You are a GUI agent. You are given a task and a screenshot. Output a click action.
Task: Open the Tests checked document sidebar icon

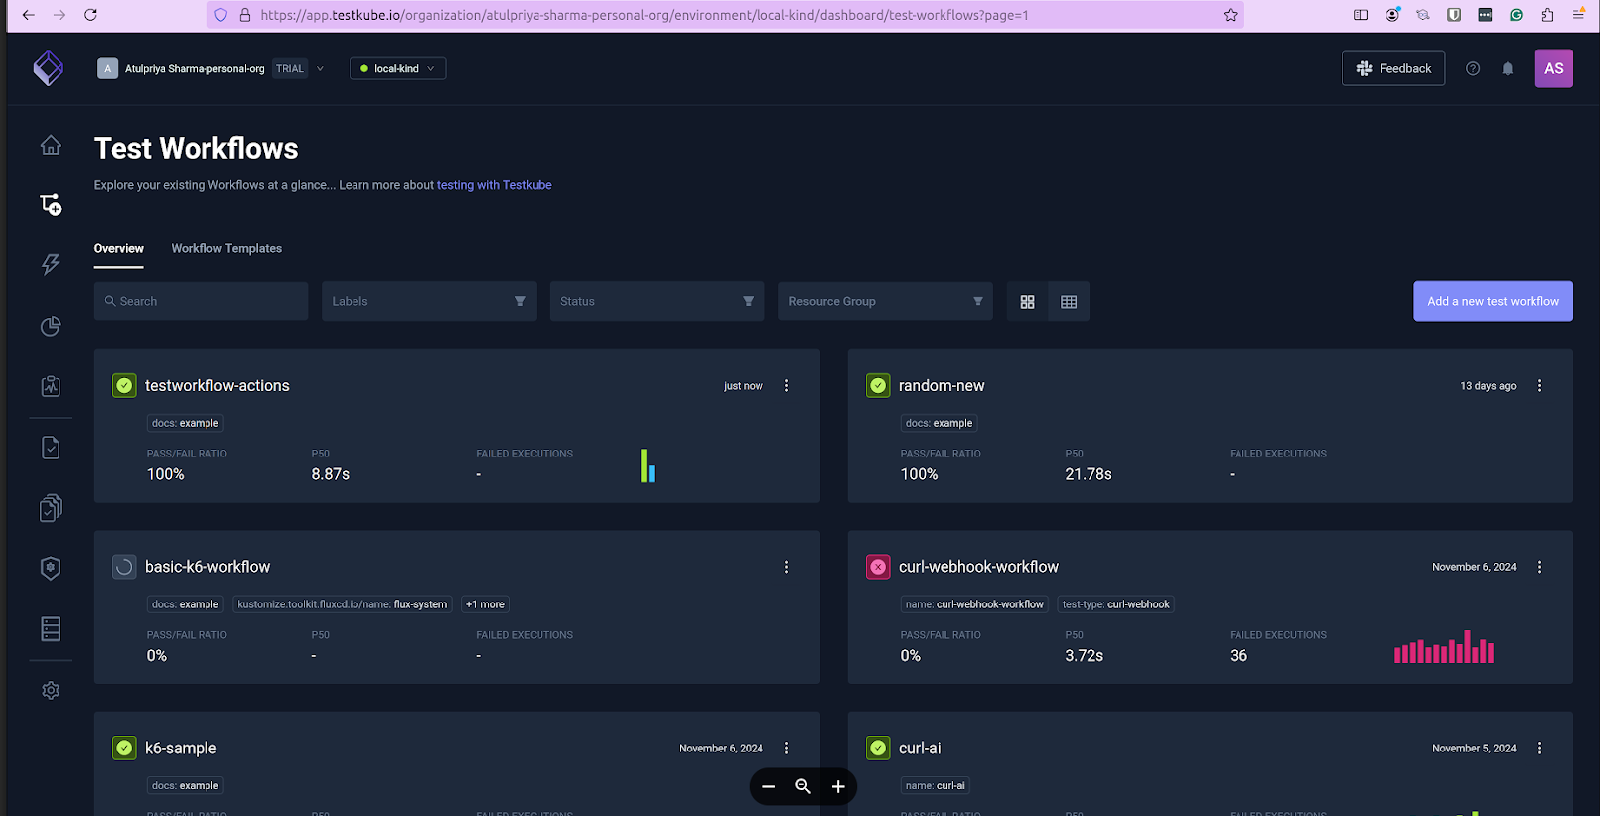click(x=51, y=447)
